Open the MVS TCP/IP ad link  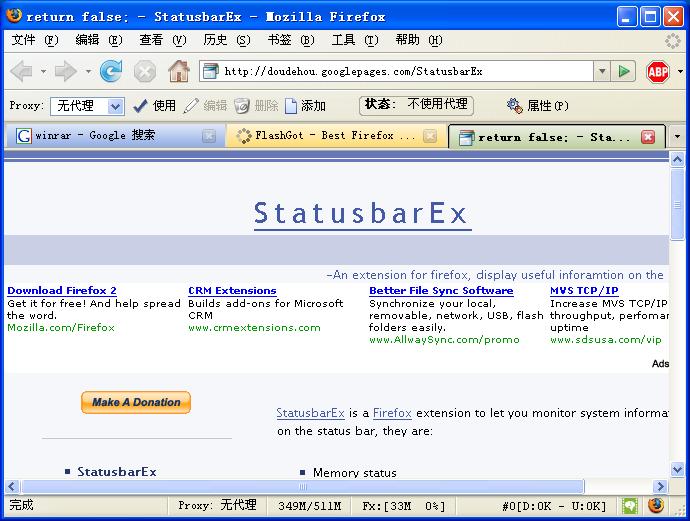584,290
